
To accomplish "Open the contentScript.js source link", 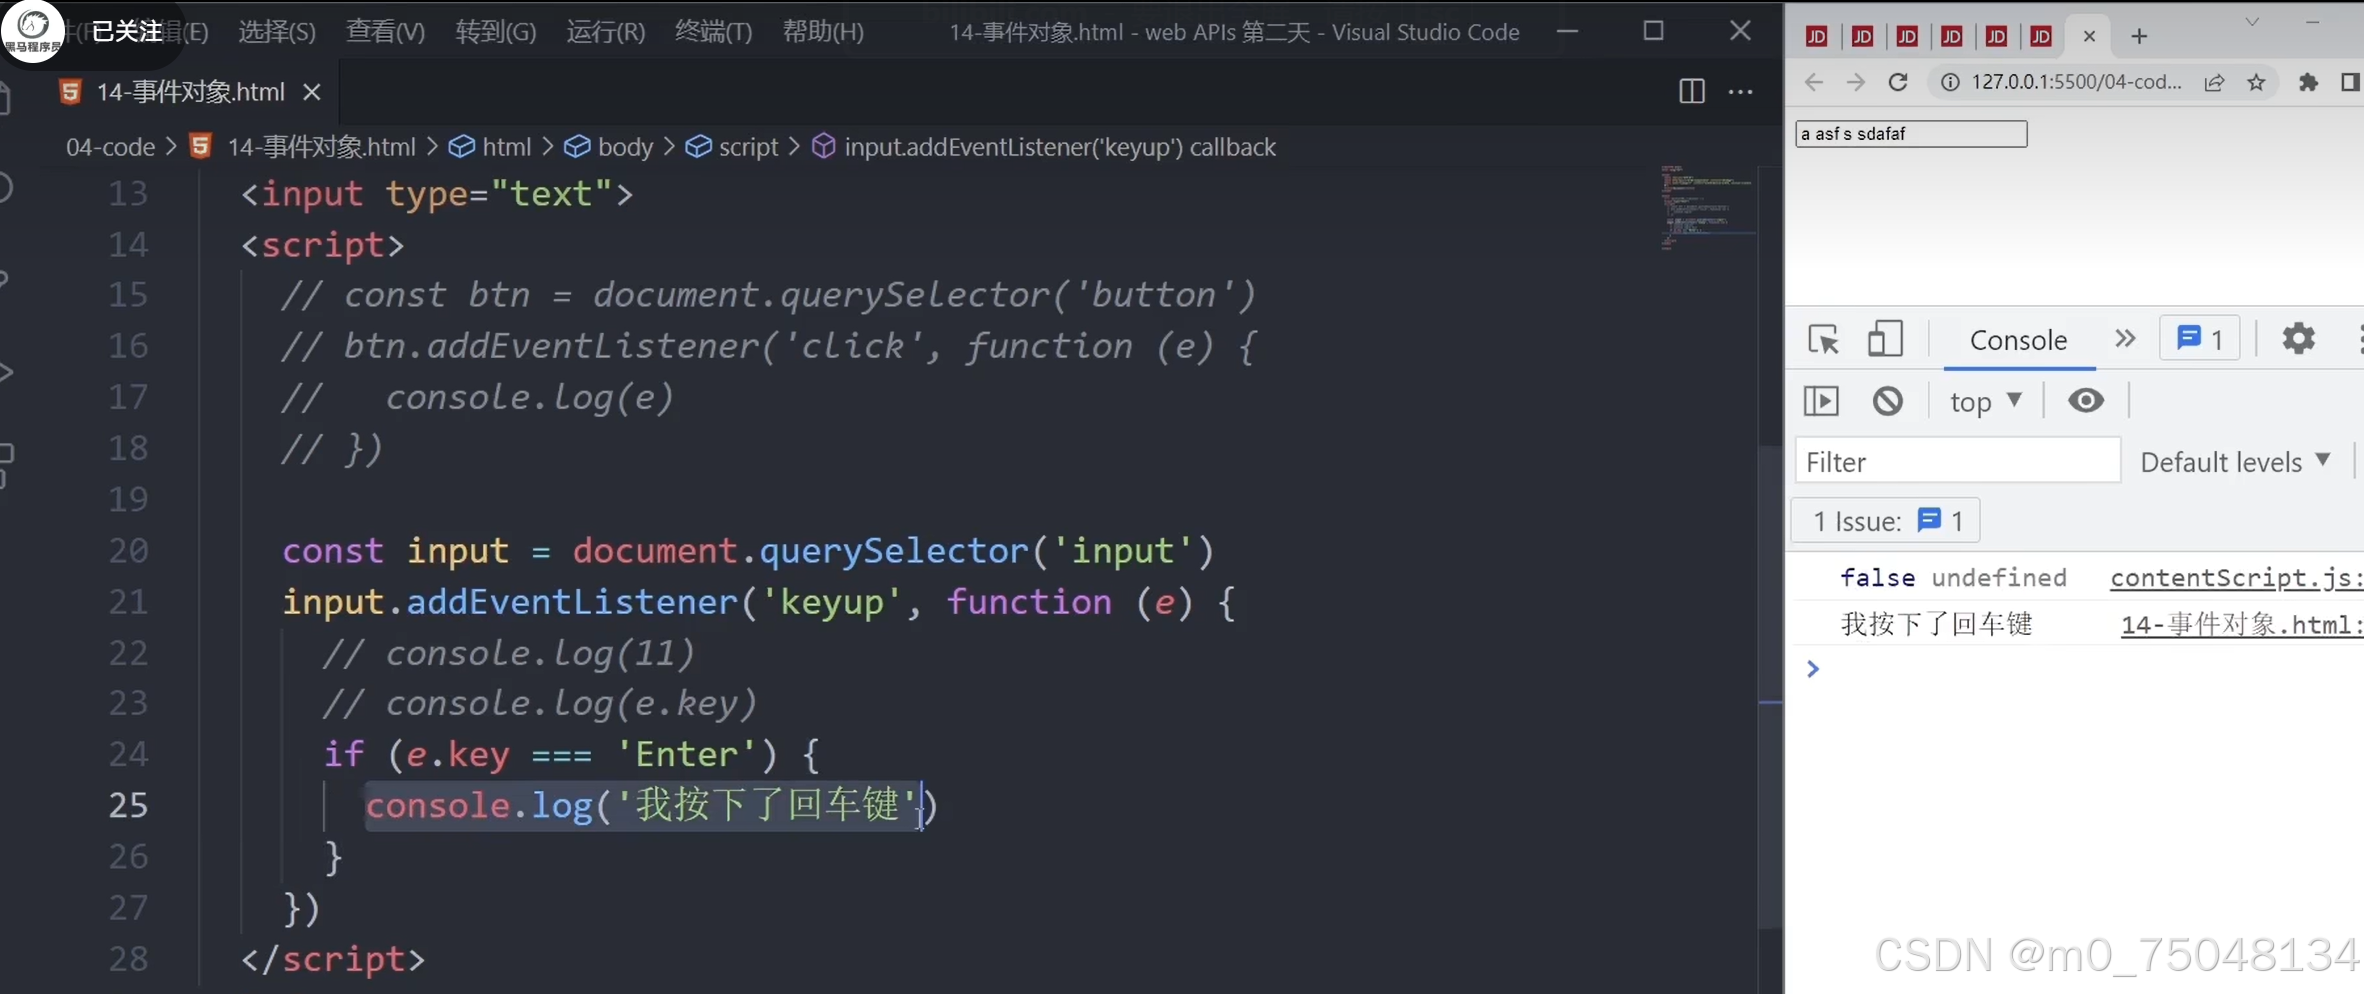I will [2236, 577].
